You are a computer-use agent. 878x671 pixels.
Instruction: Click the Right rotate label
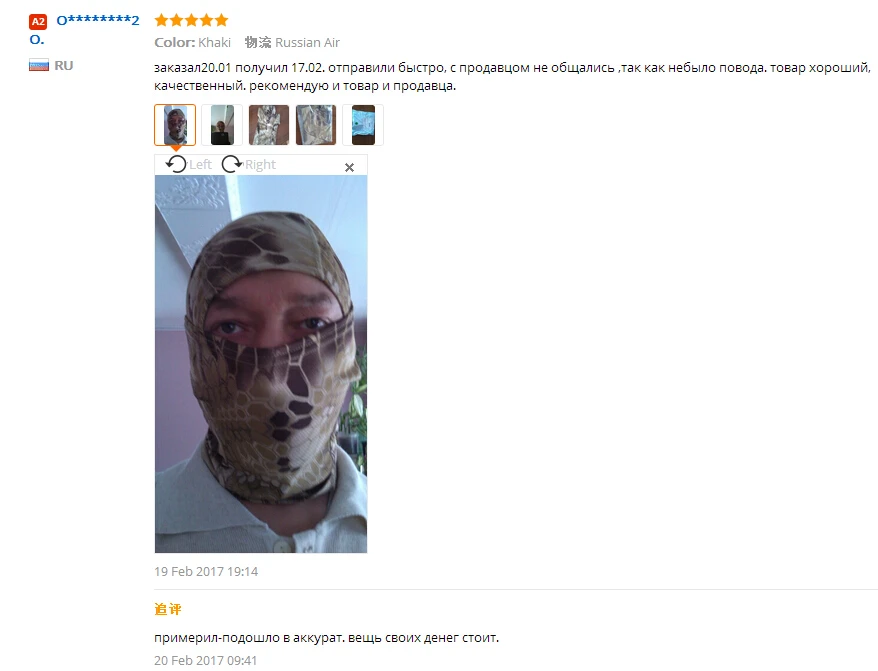(260, 165)
